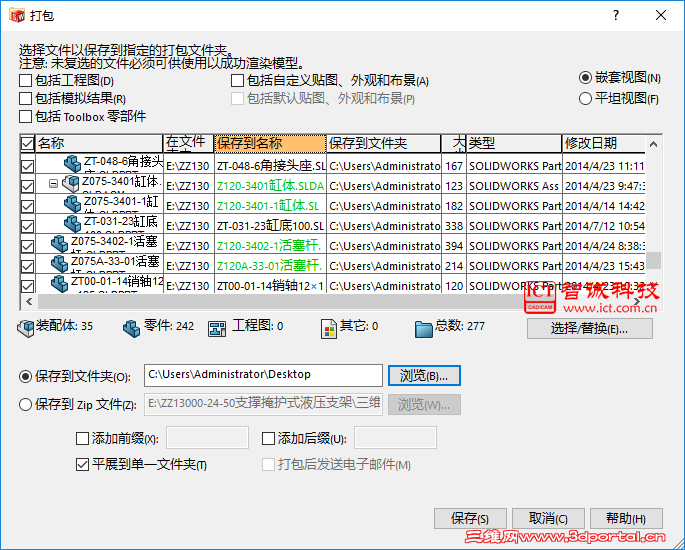Click the Z120-3401-1缸体.SL save name cell
This screenshot has height=550, width=685.
(270, 206)
